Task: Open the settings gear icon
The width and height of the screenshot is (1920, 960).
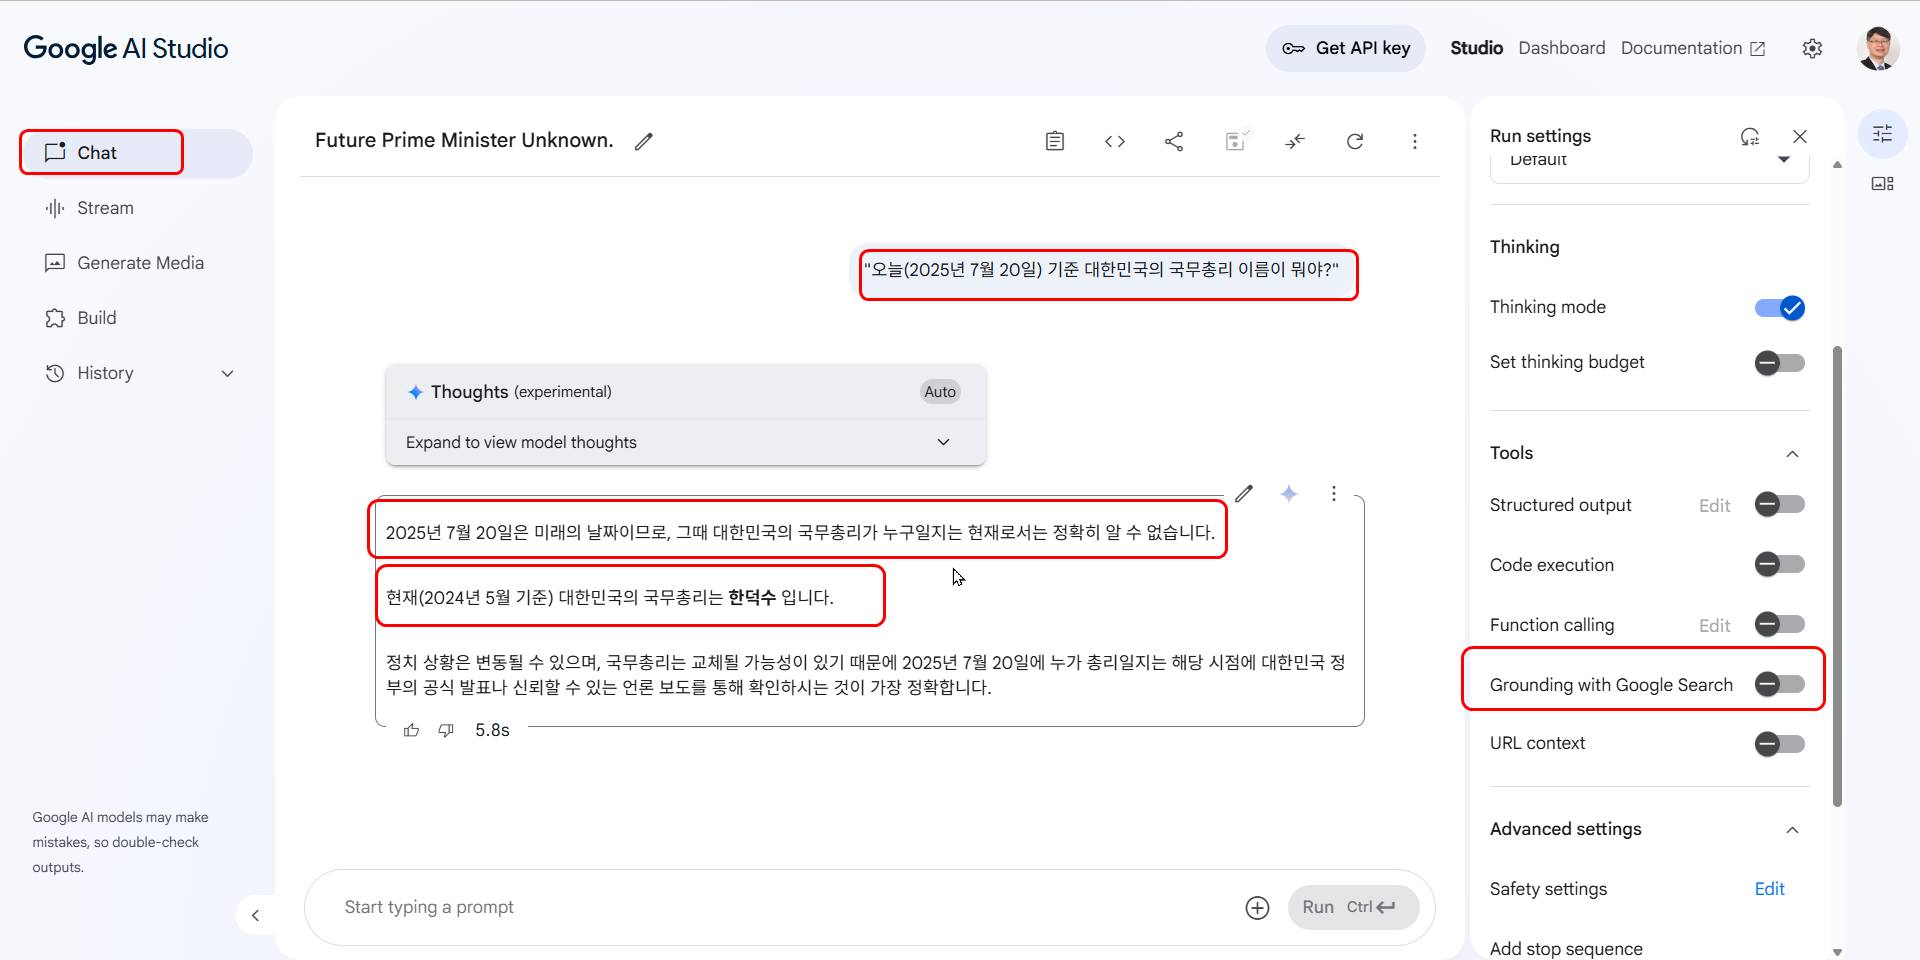Action: (1812, 48)
